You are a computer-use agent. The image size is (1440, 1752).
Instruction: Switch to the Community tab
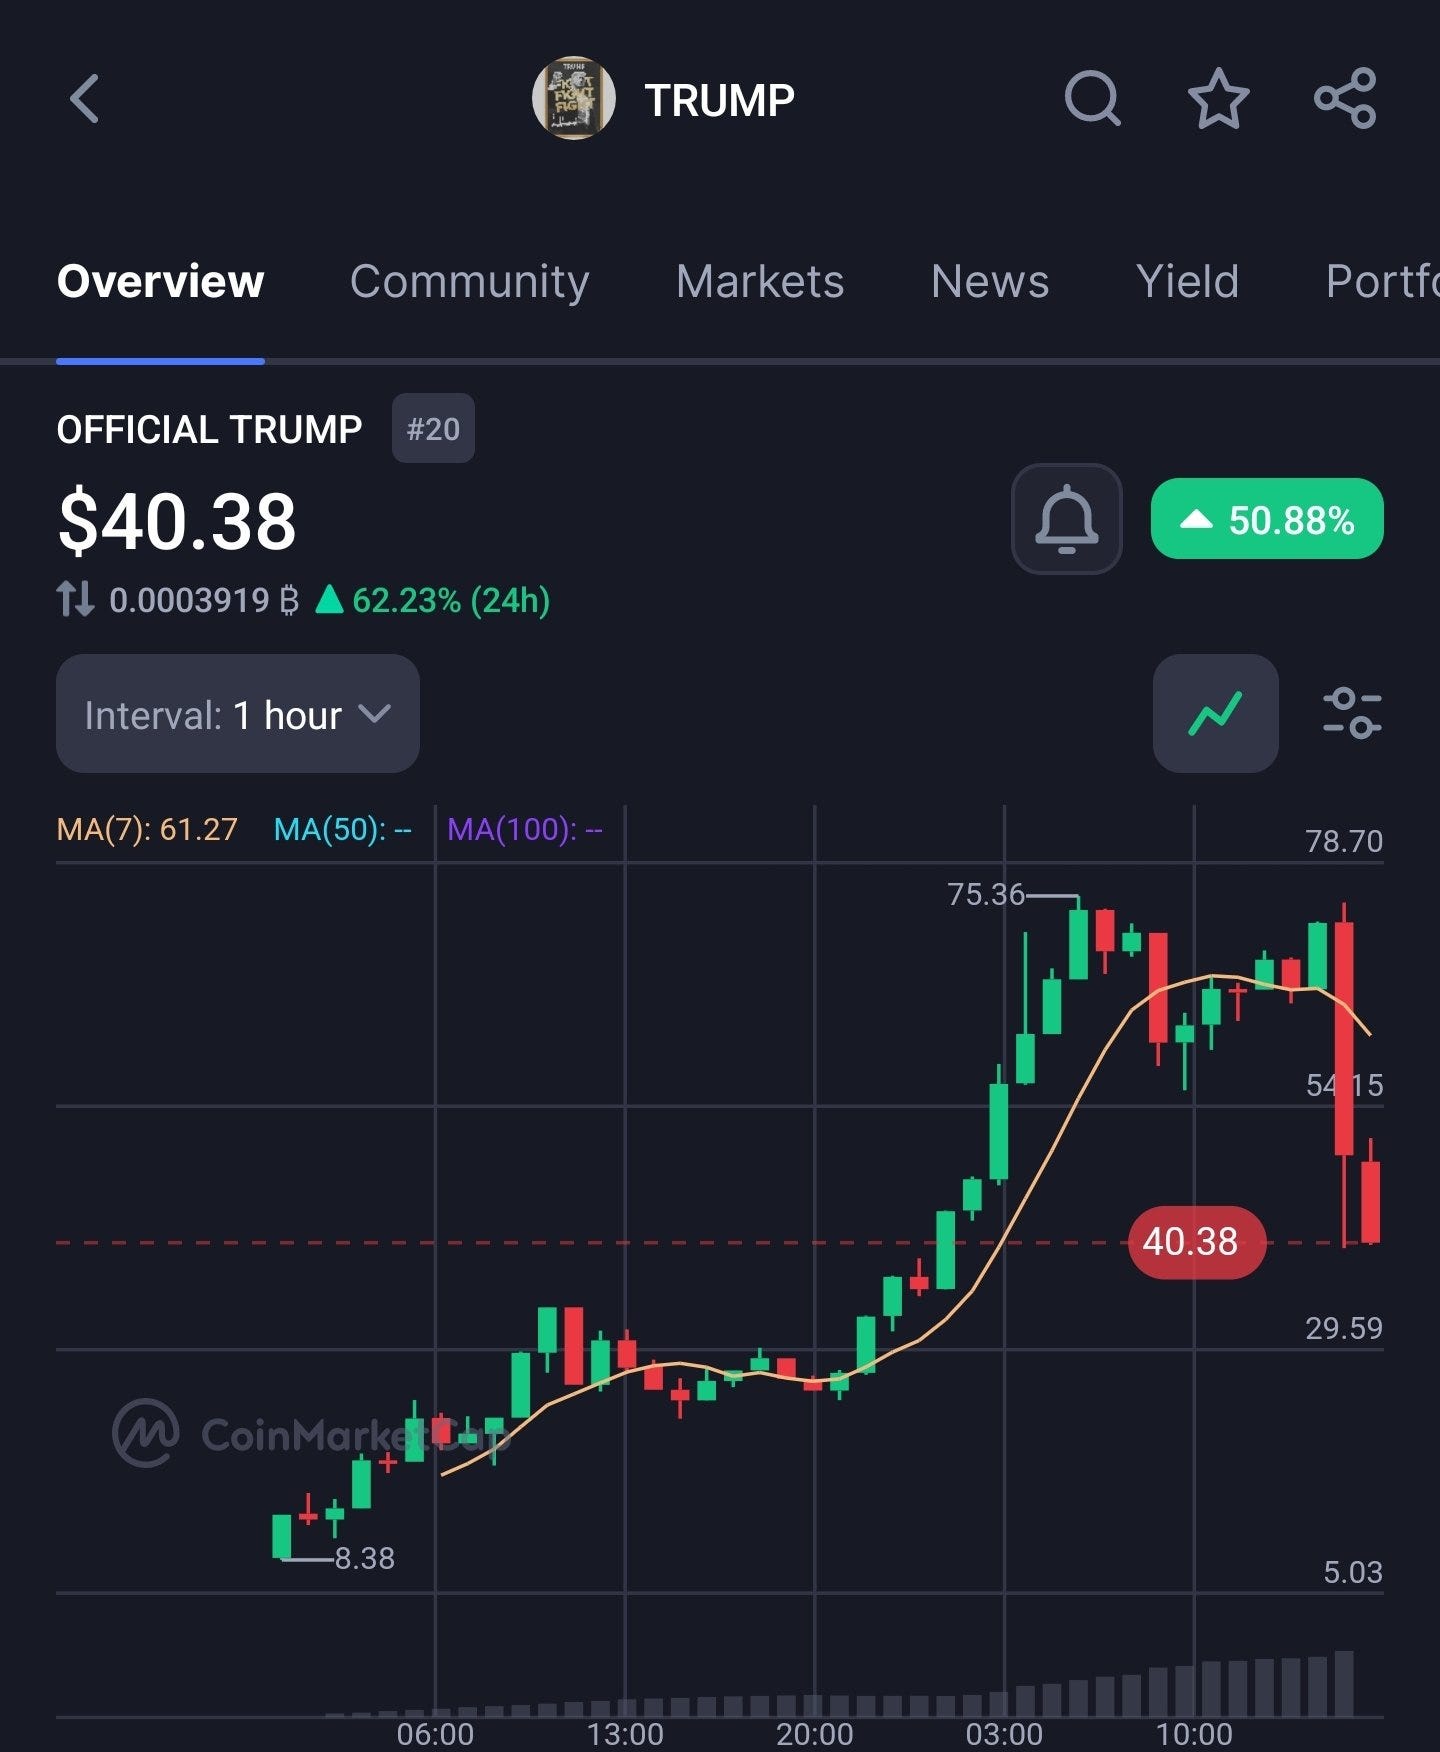click(469, 281)
